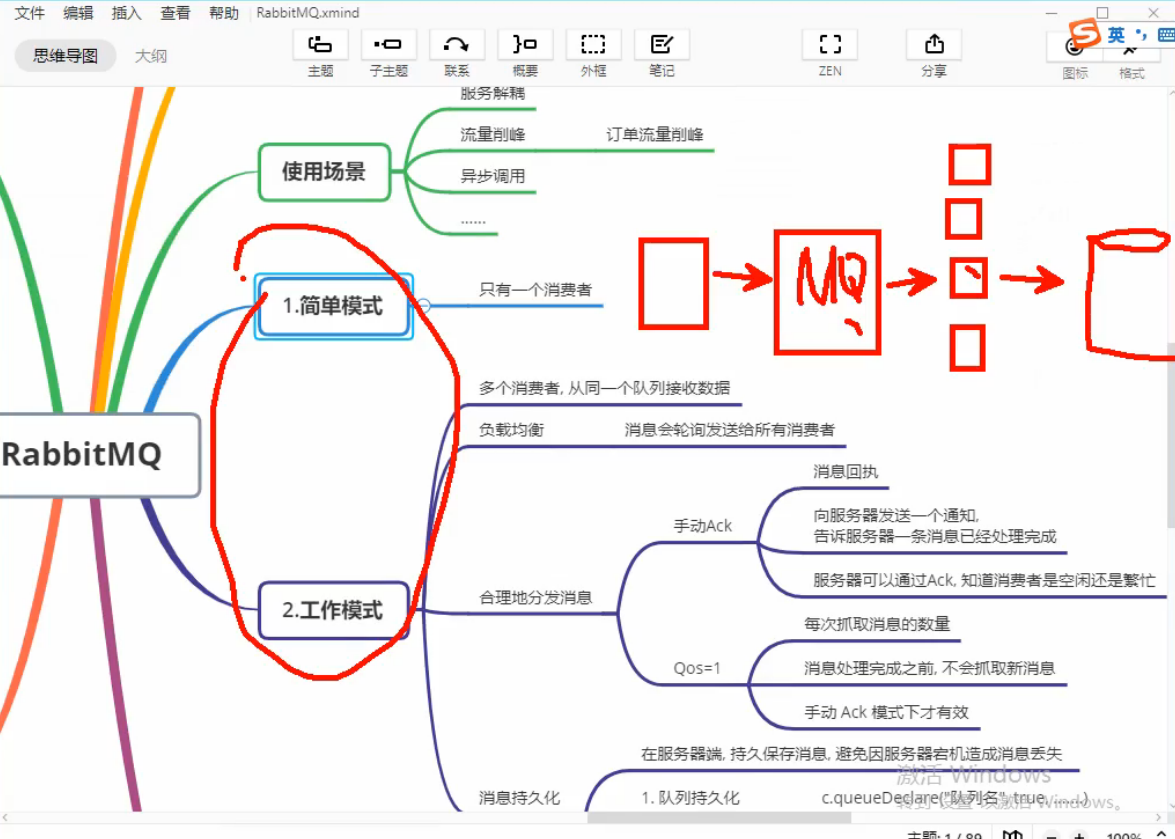This screenshot has height=839, width=1175.
Task: Select the 2.工作模式 topic node
Action: click(333, 611)
